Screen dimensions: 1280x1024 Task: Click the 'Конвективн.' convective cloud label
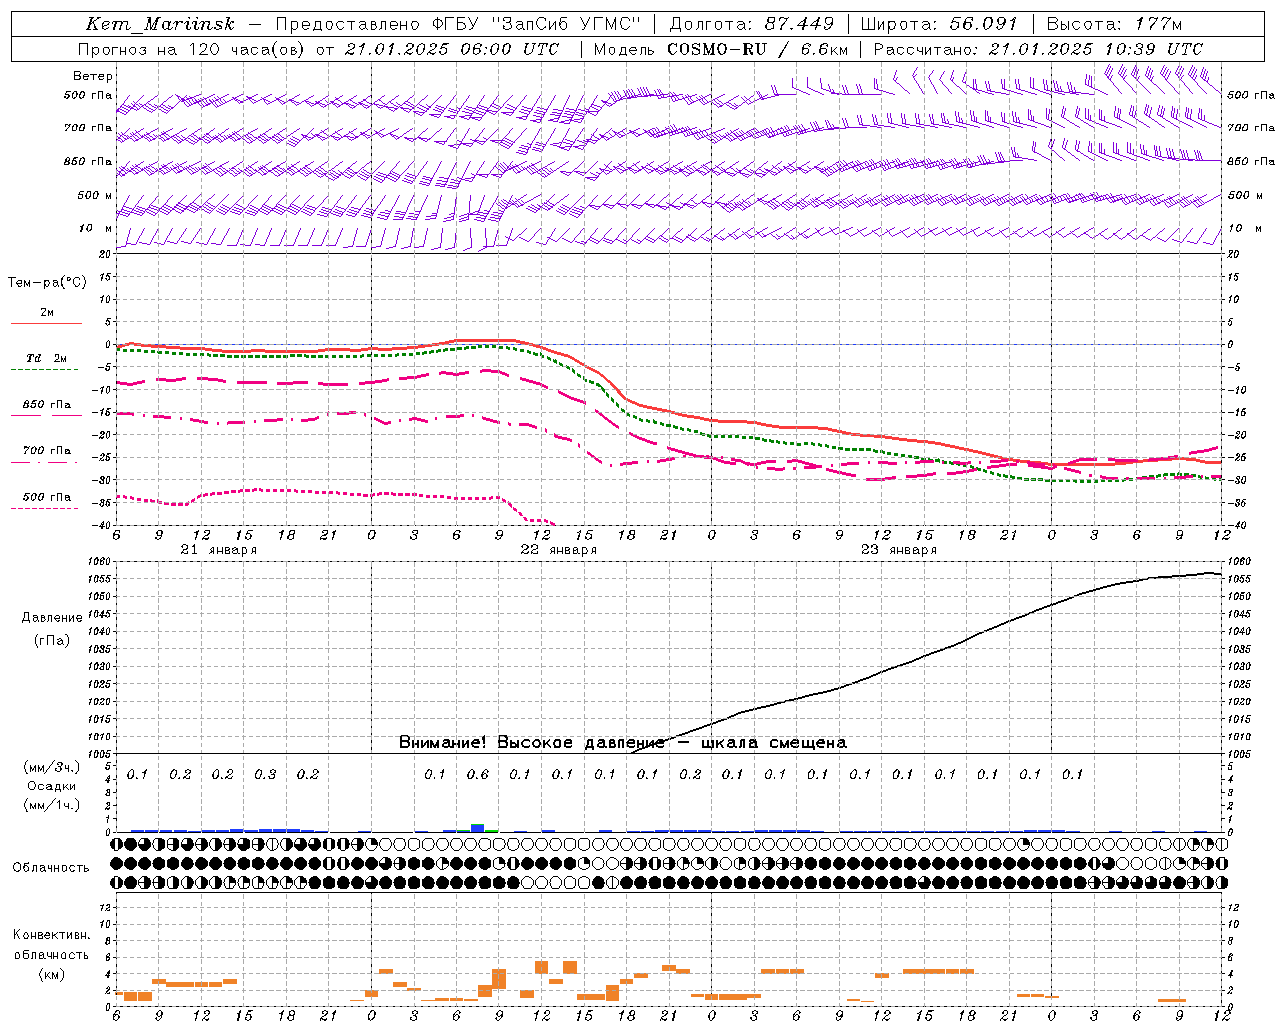coord(51,935)
